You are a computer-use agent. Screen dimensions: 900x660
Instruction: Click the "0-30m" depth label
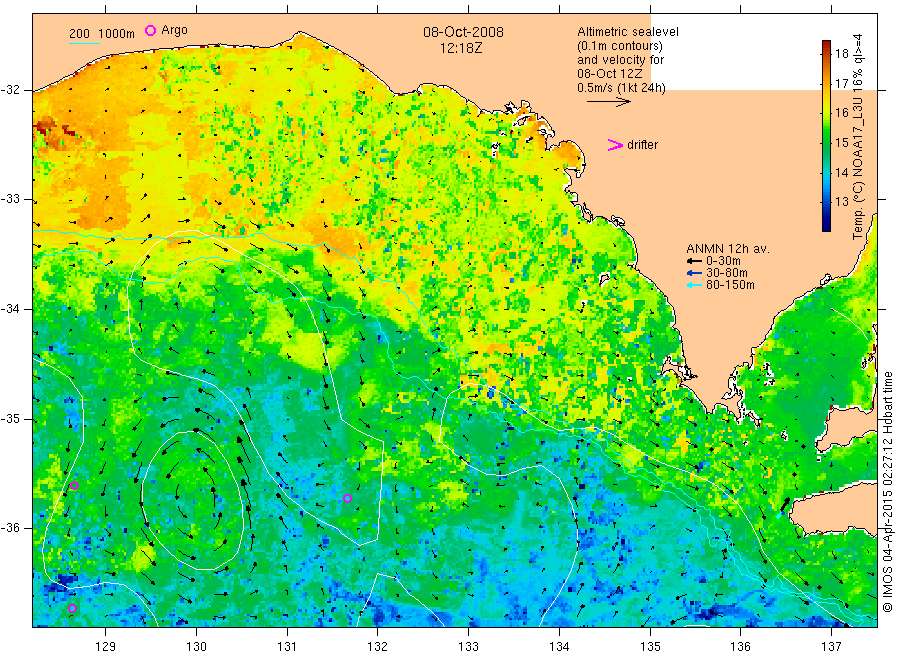point(723,261)
